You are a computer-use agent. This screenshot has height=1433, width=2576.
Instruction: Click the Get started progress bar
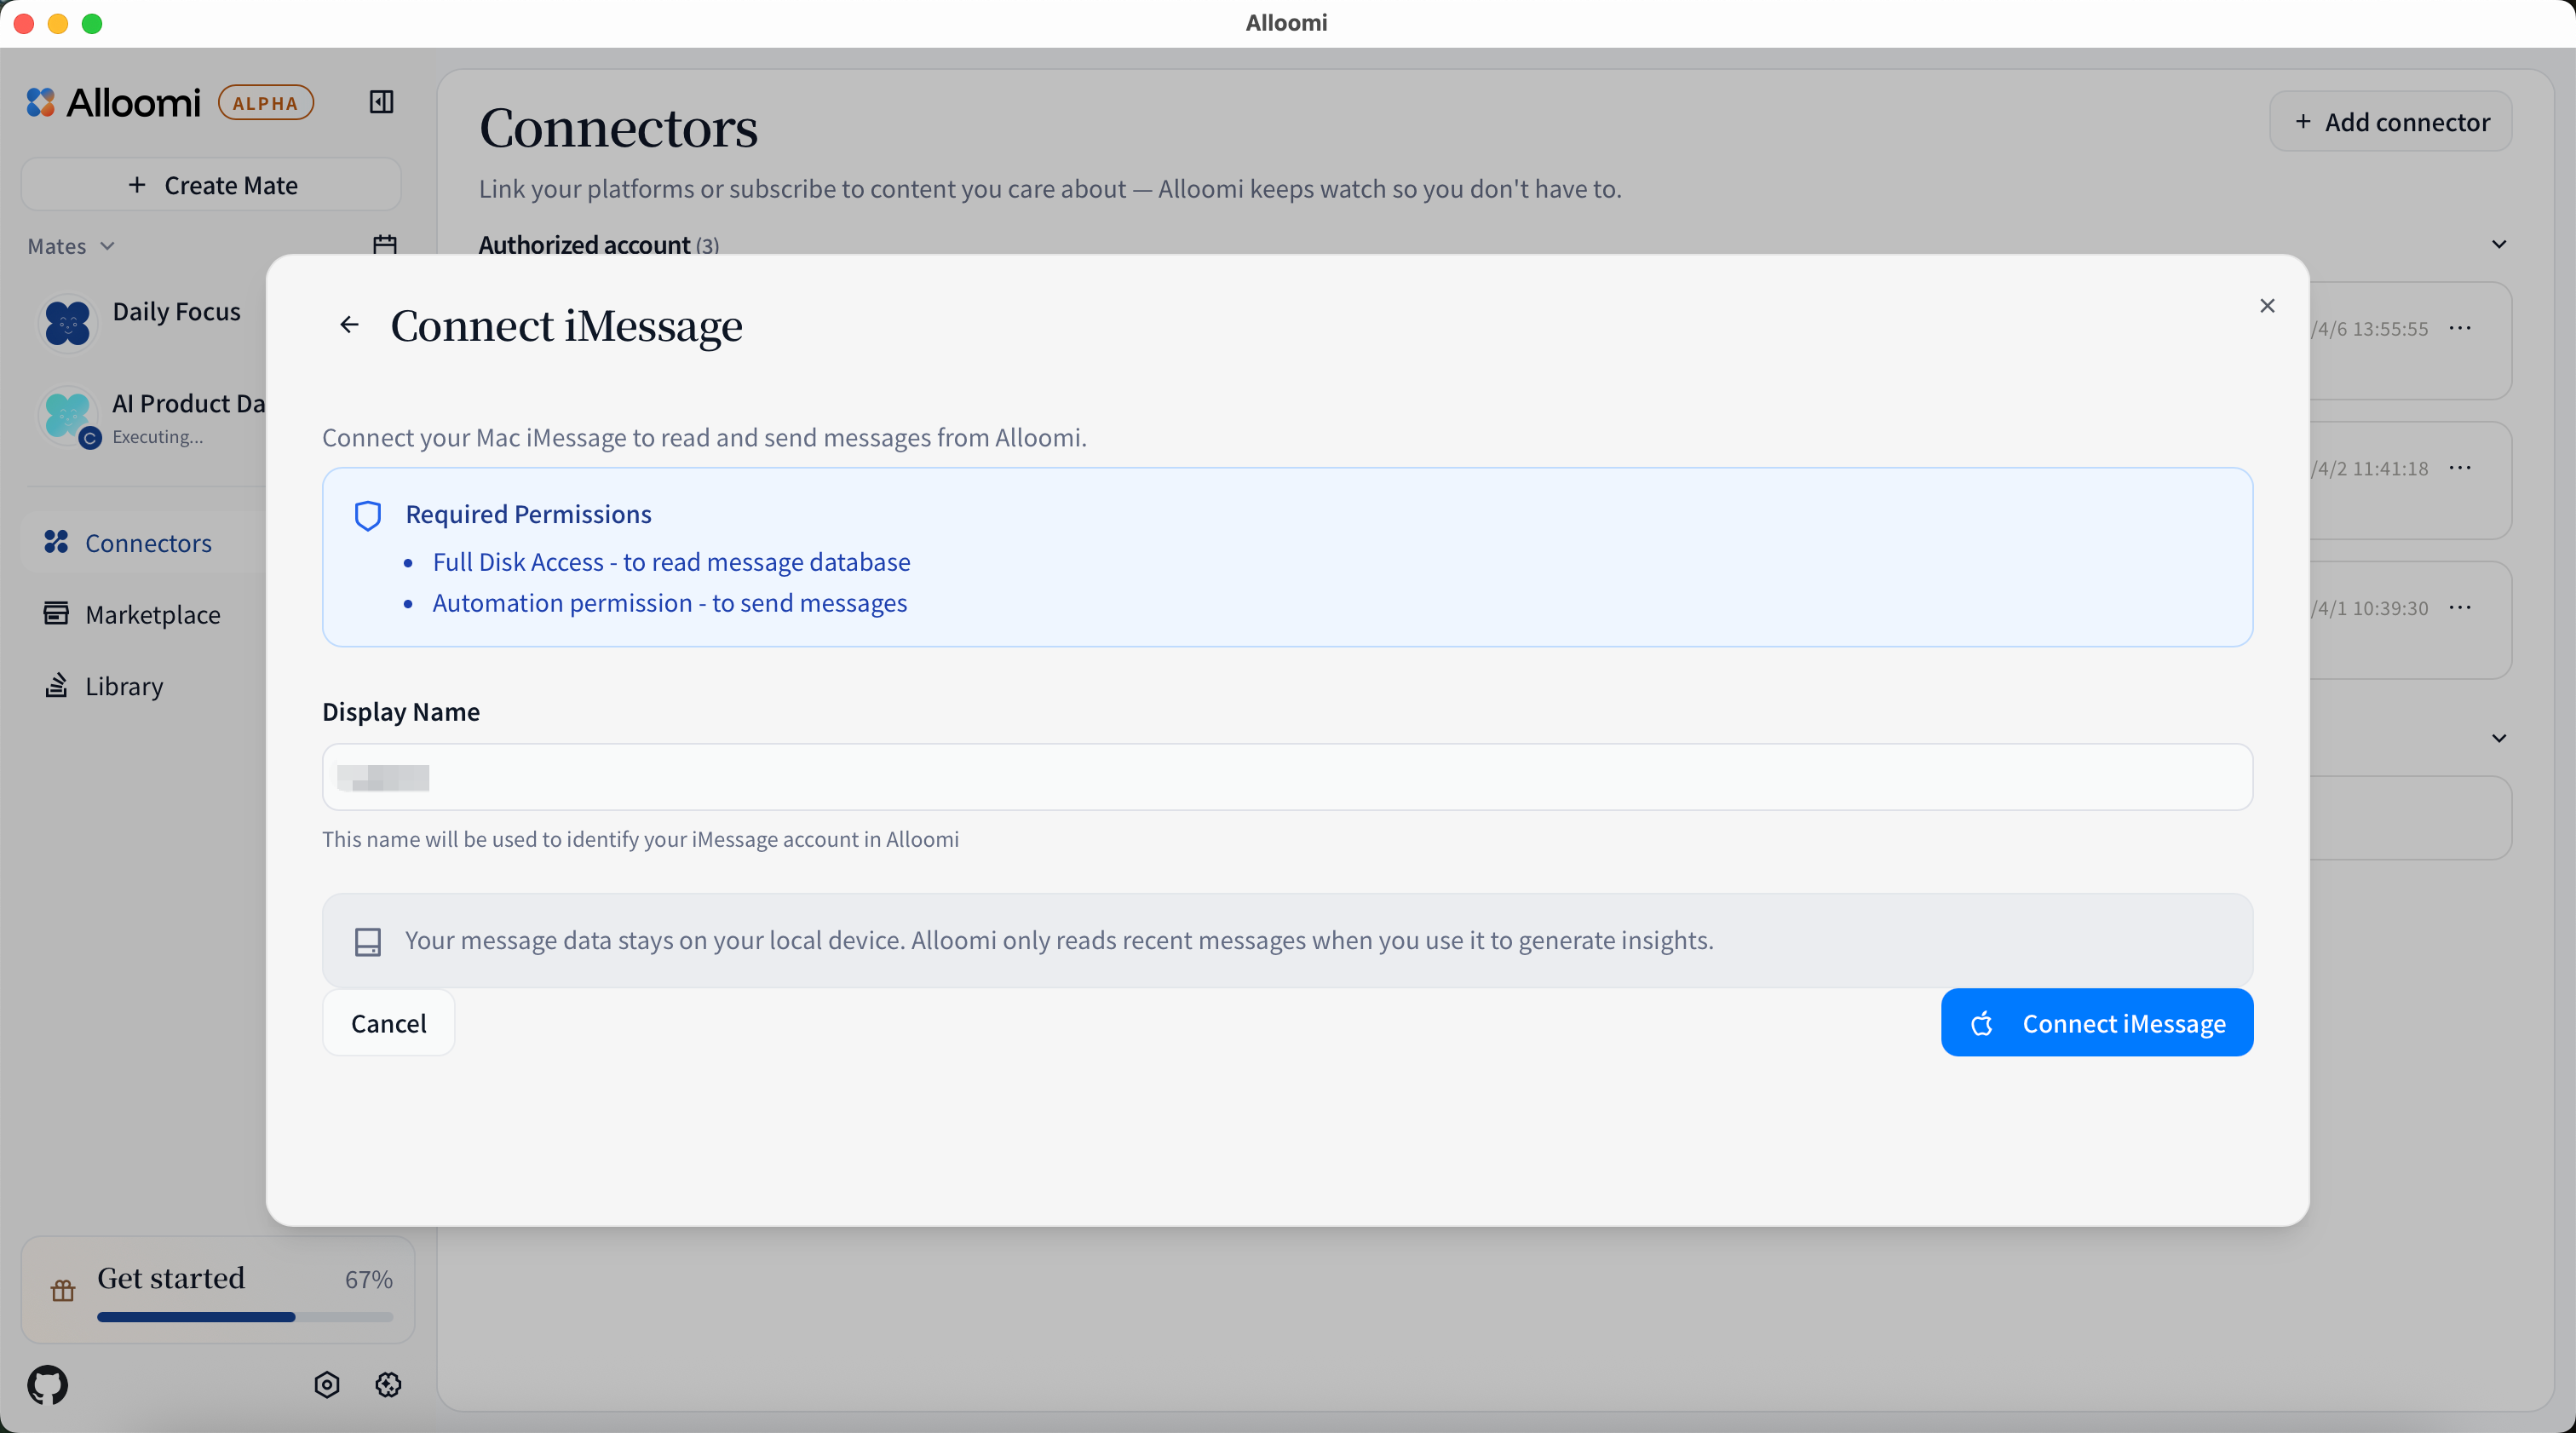point(245,1317)
